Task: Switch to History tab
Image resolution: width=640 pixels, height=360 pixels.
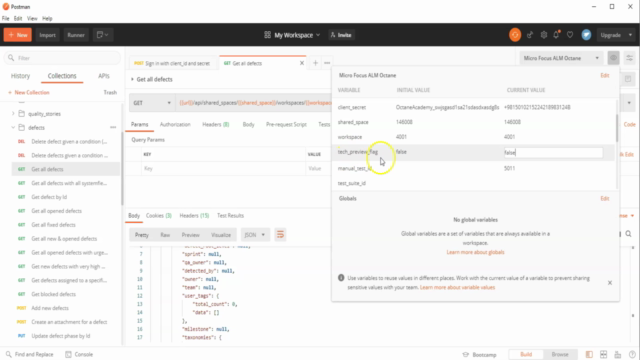Action: pos(20,76)
